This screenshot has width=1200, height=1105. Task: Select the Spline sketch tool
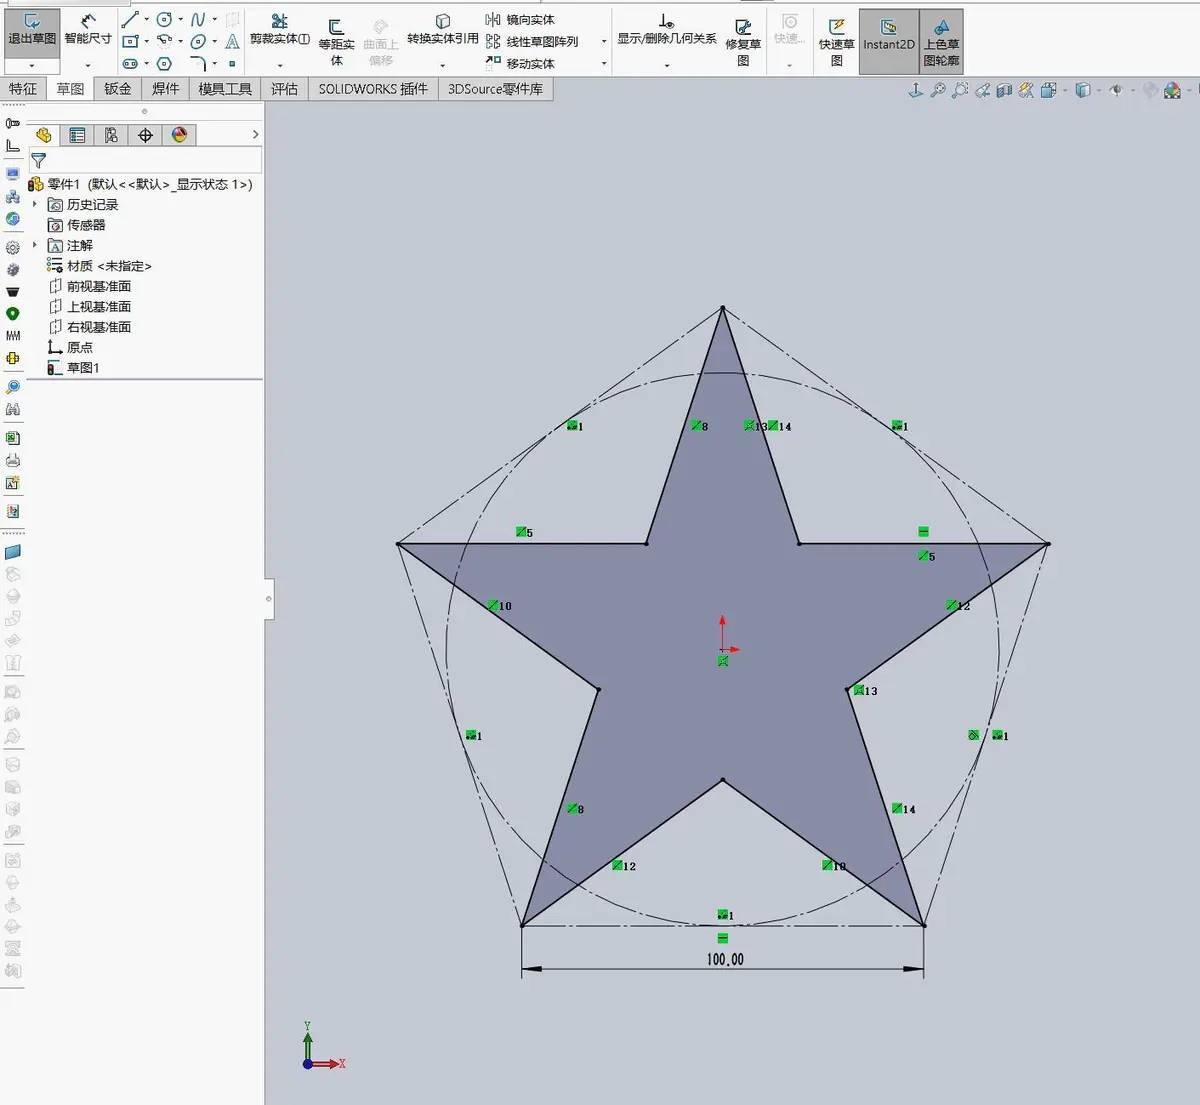click(198, 19)
